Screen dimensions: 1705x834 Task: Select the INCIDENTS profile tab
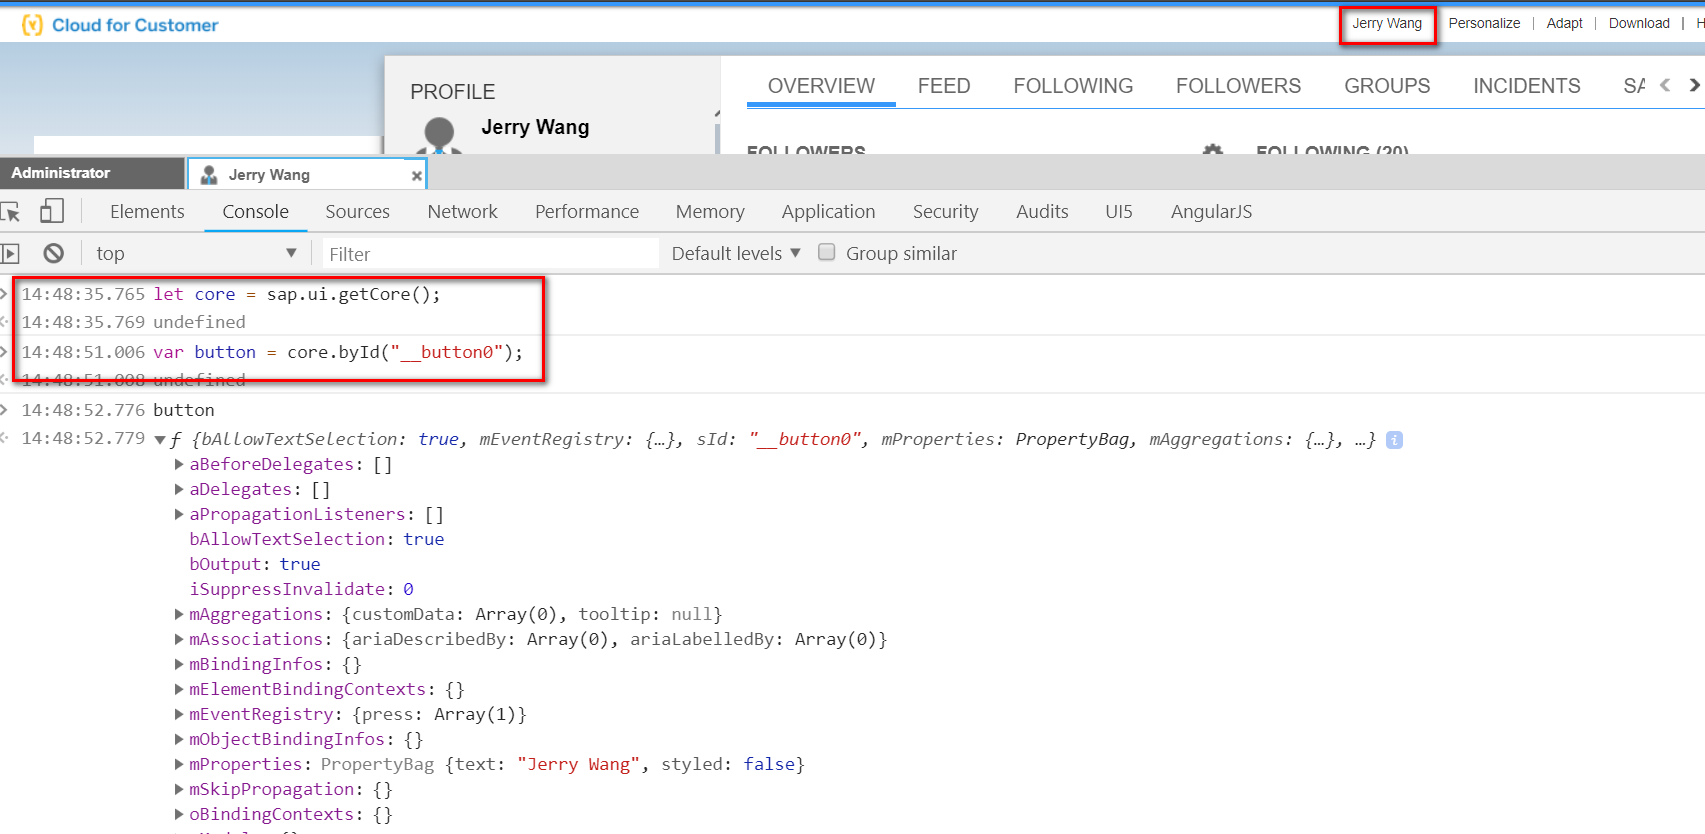coord(1526,86)
